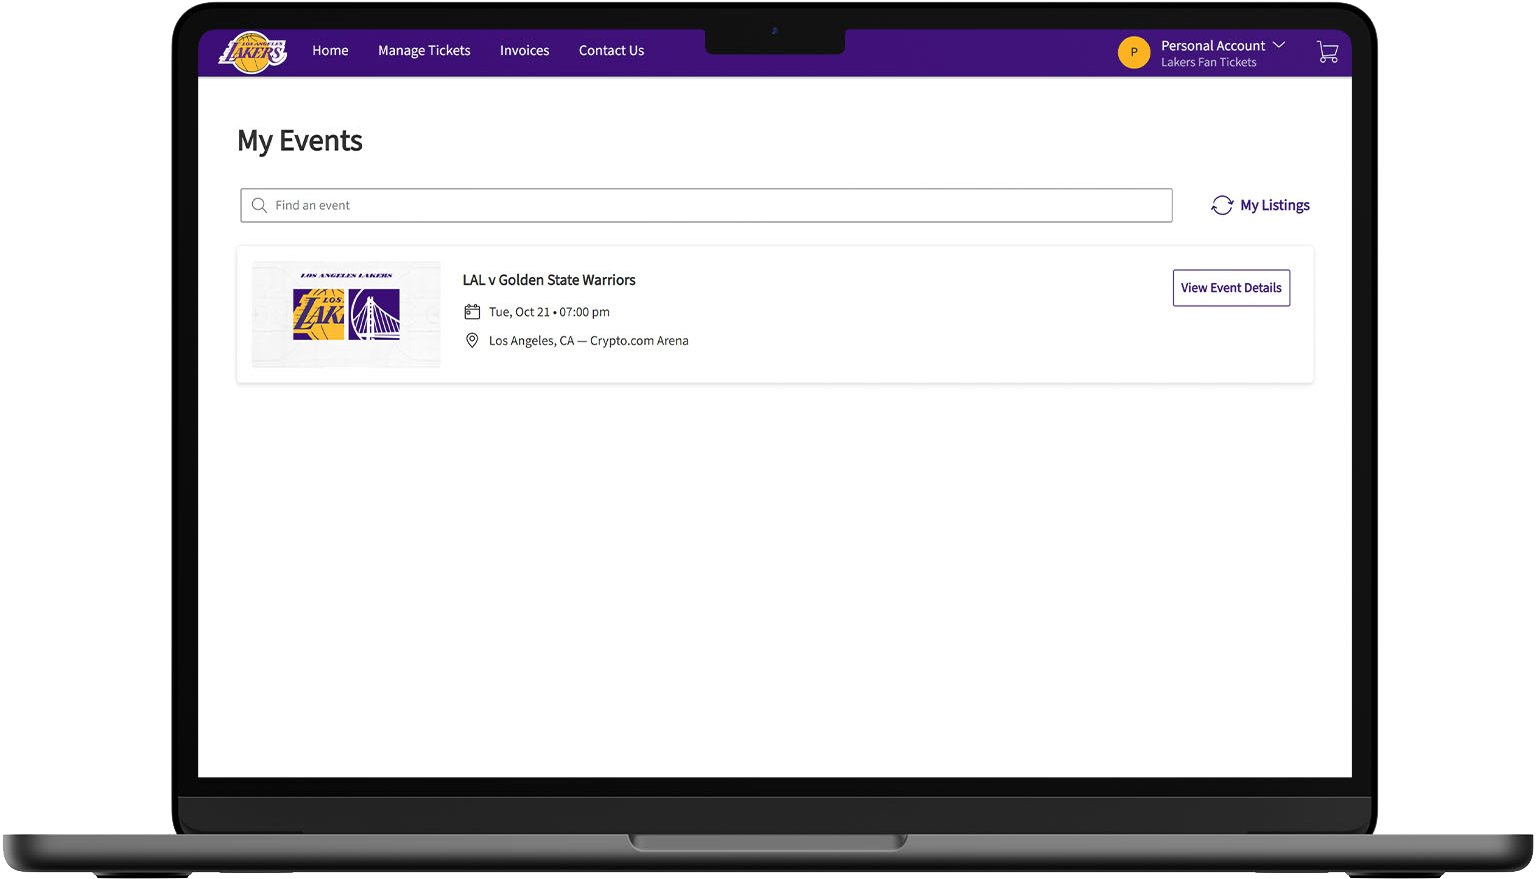
Task: Click the location pin icon by the venue
Action: pos(472,341)
